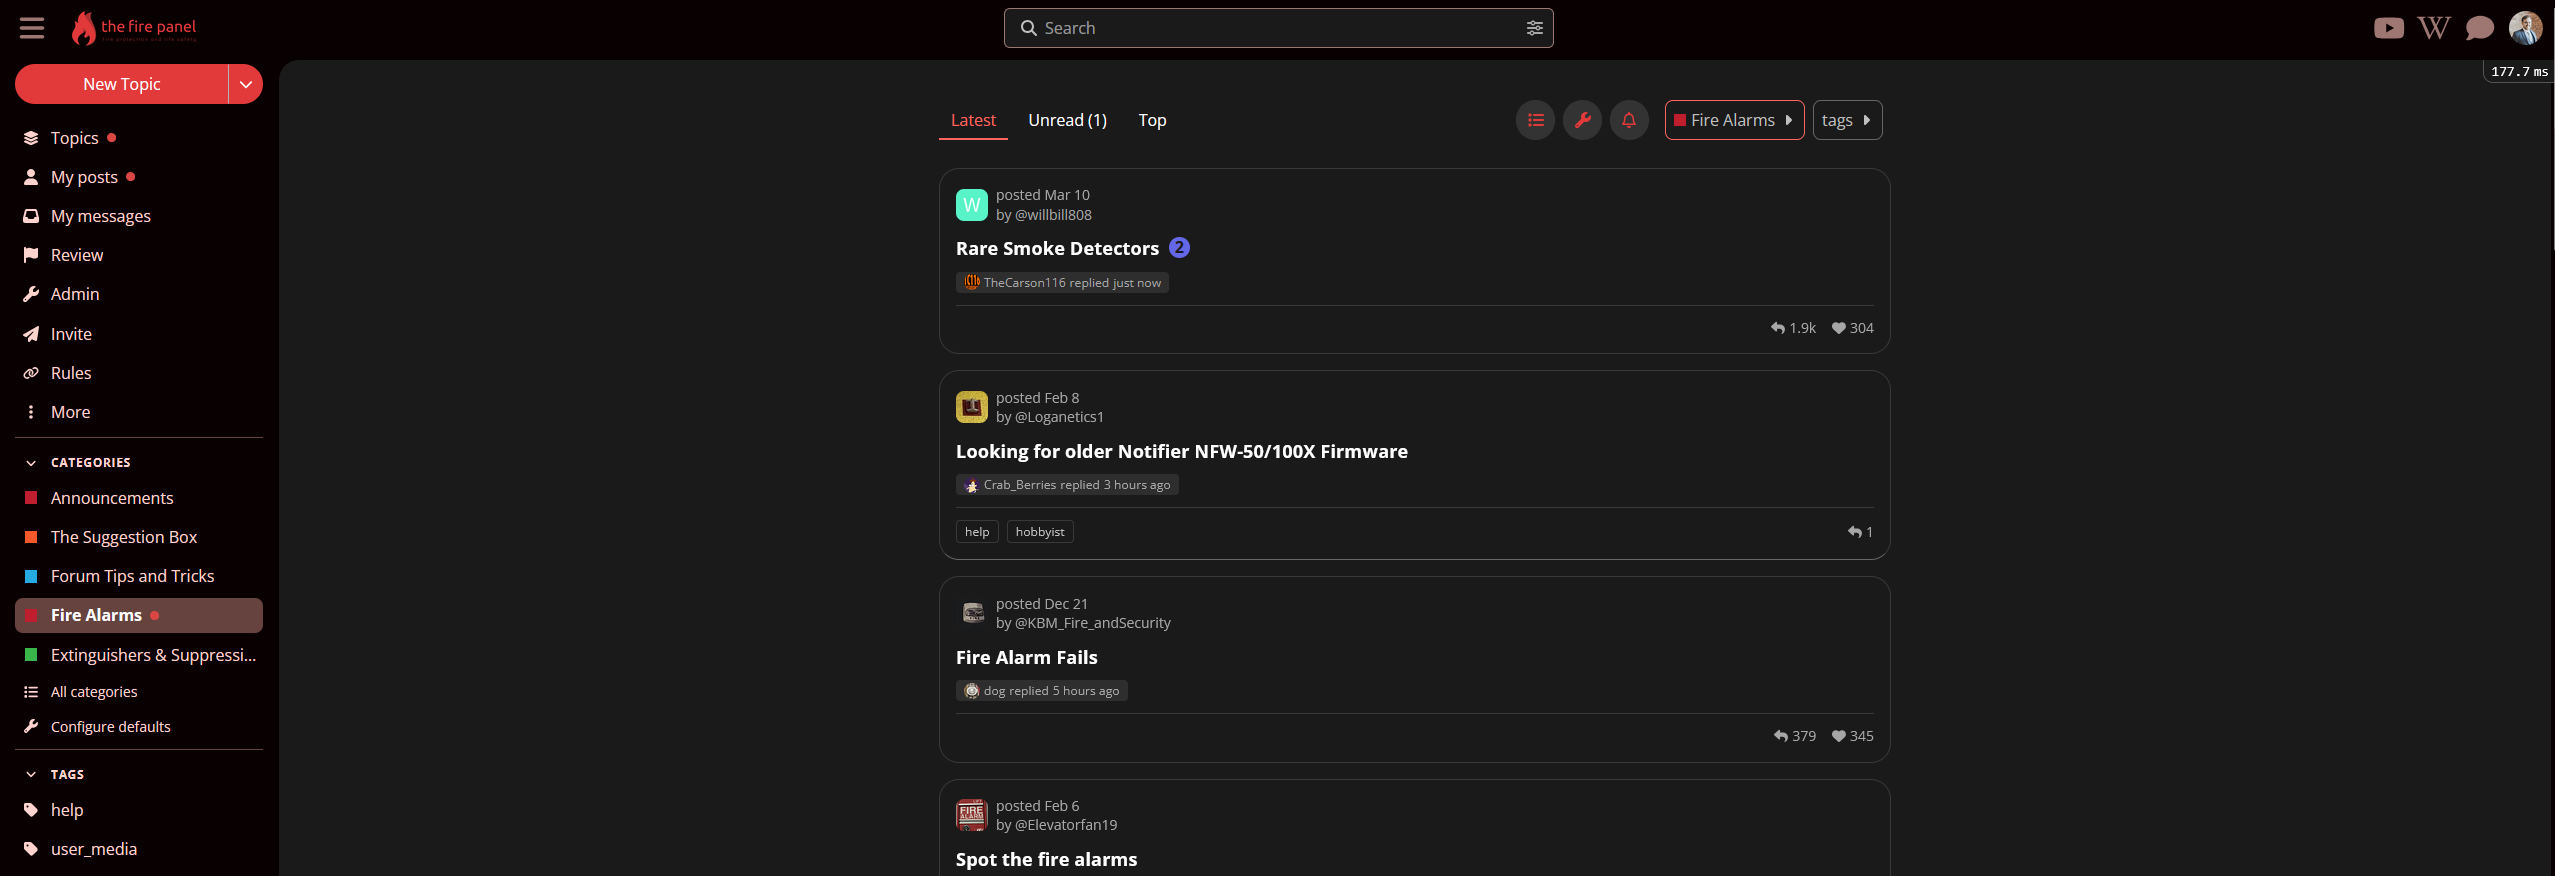Screen dimensions: 2555x876
Task: Expand the New Topic dropdown arrow
Action: tap(245, 84)
